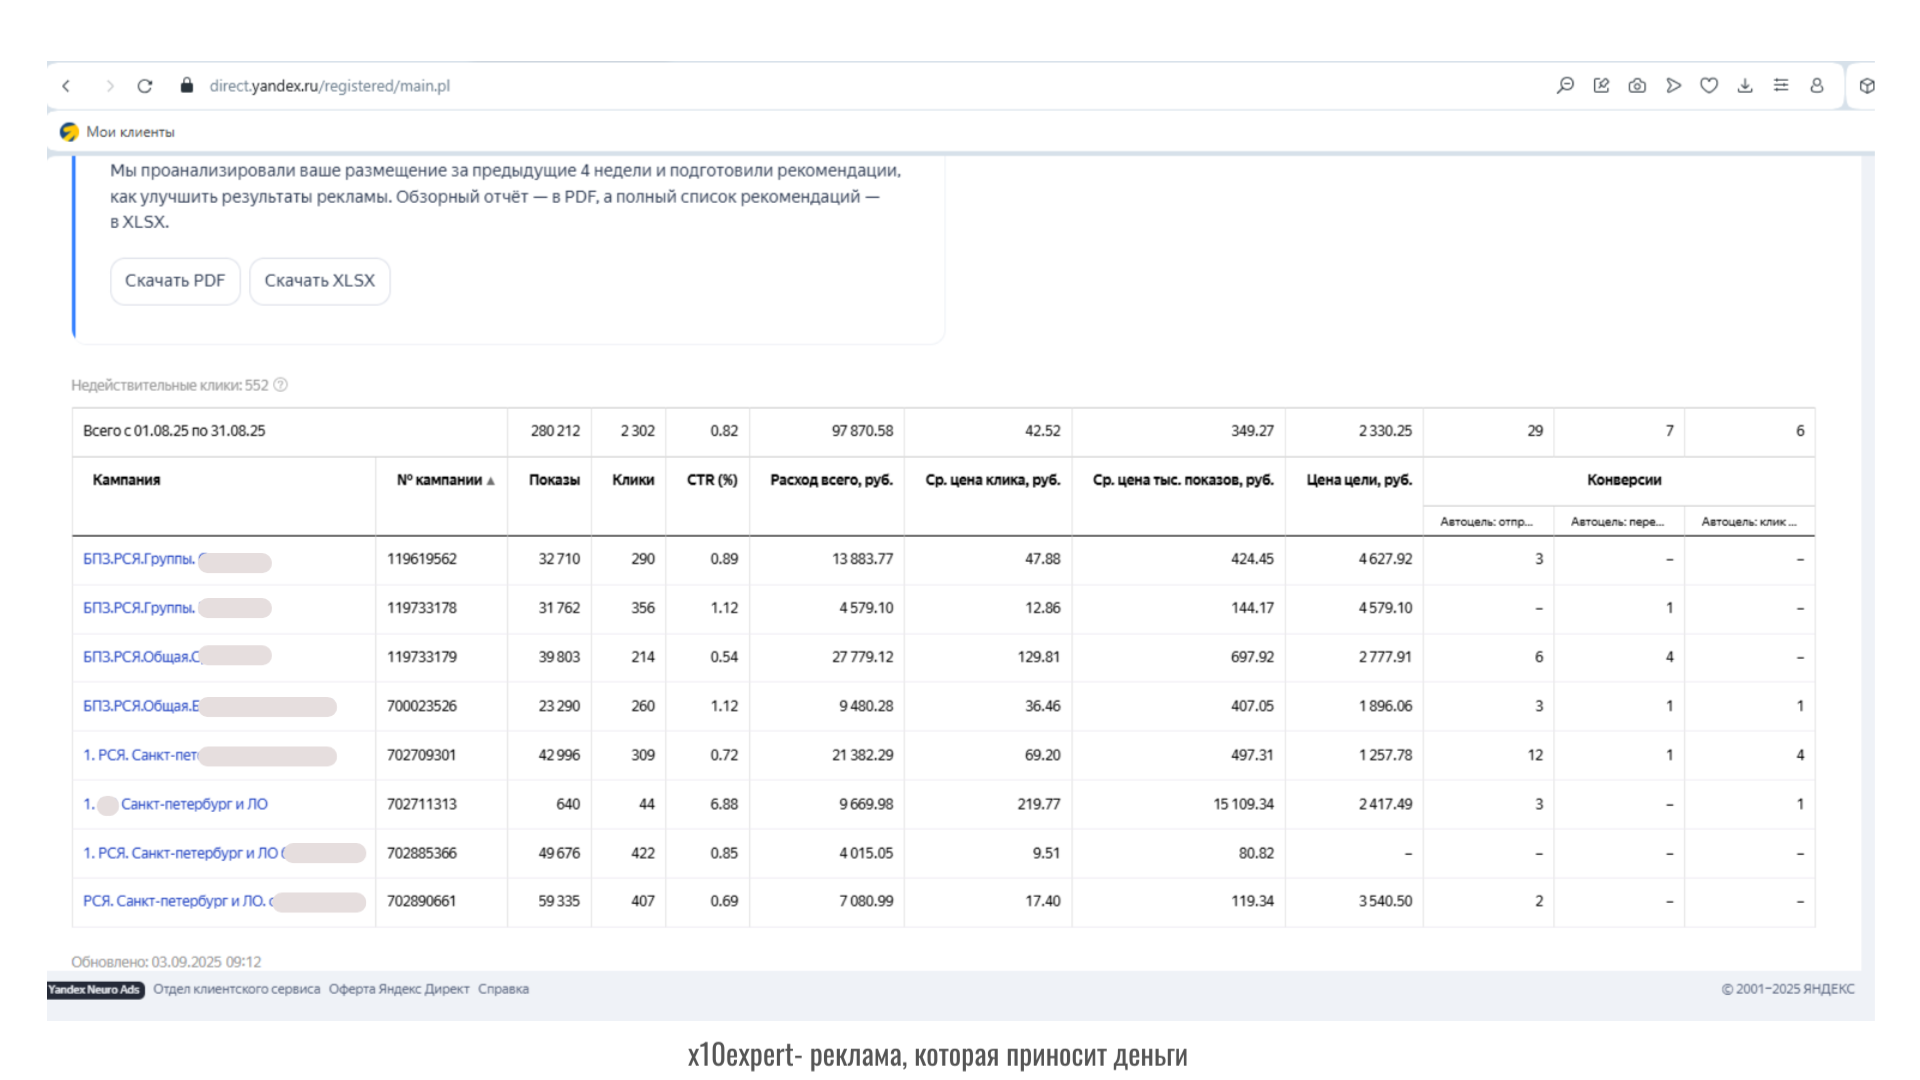Go forward with the browser forward arrow
The image size is (1920, 1080).
pyautogui.click(x=110, y=86)
